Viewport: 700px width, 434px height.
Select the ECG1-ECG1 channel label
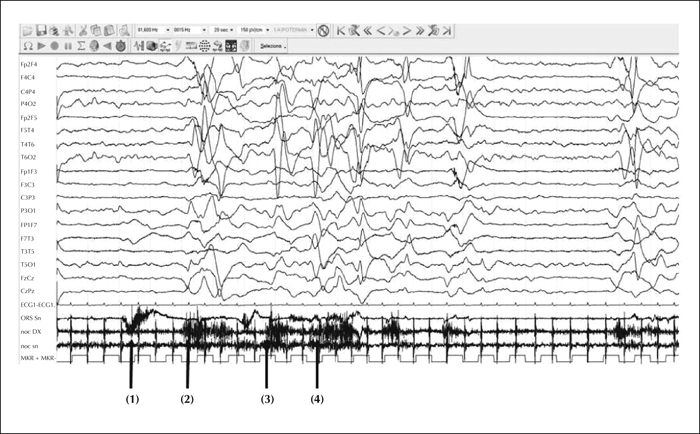coord(37,305)
